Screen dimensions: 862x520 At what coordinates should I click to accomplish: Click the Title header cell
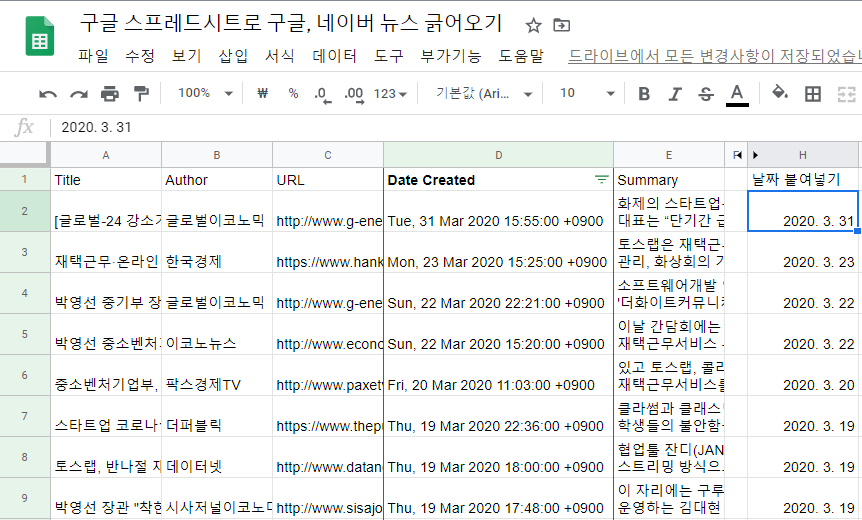[x=106, y=180]
